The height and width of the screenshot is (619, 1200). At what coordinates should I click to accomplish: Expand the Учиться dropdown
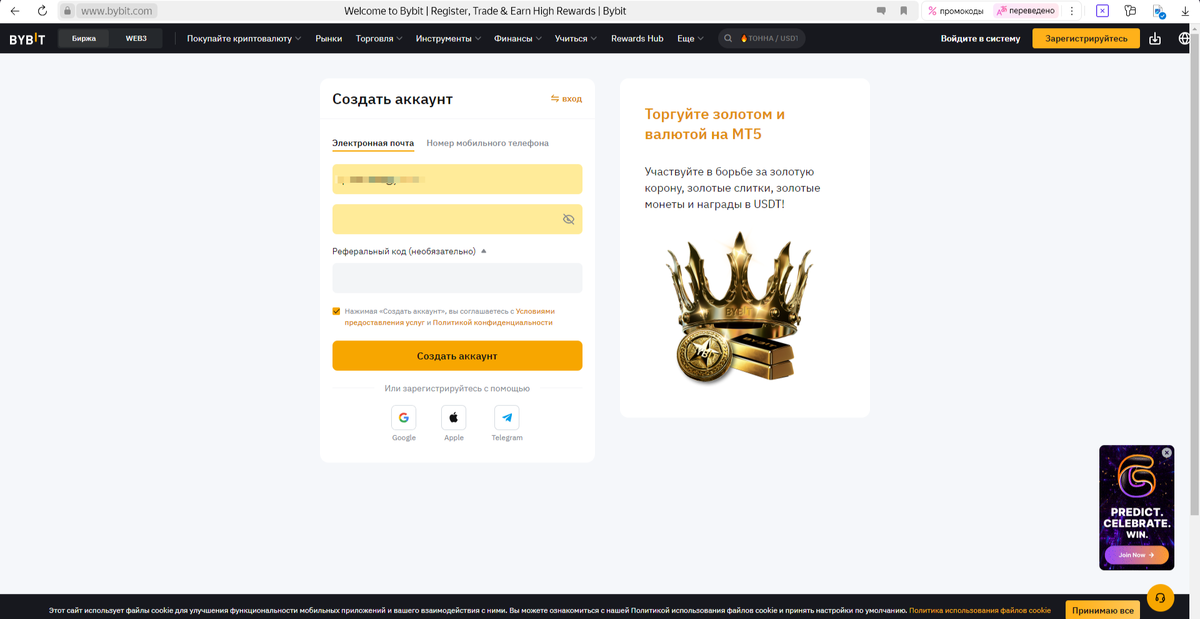point(575,39)
